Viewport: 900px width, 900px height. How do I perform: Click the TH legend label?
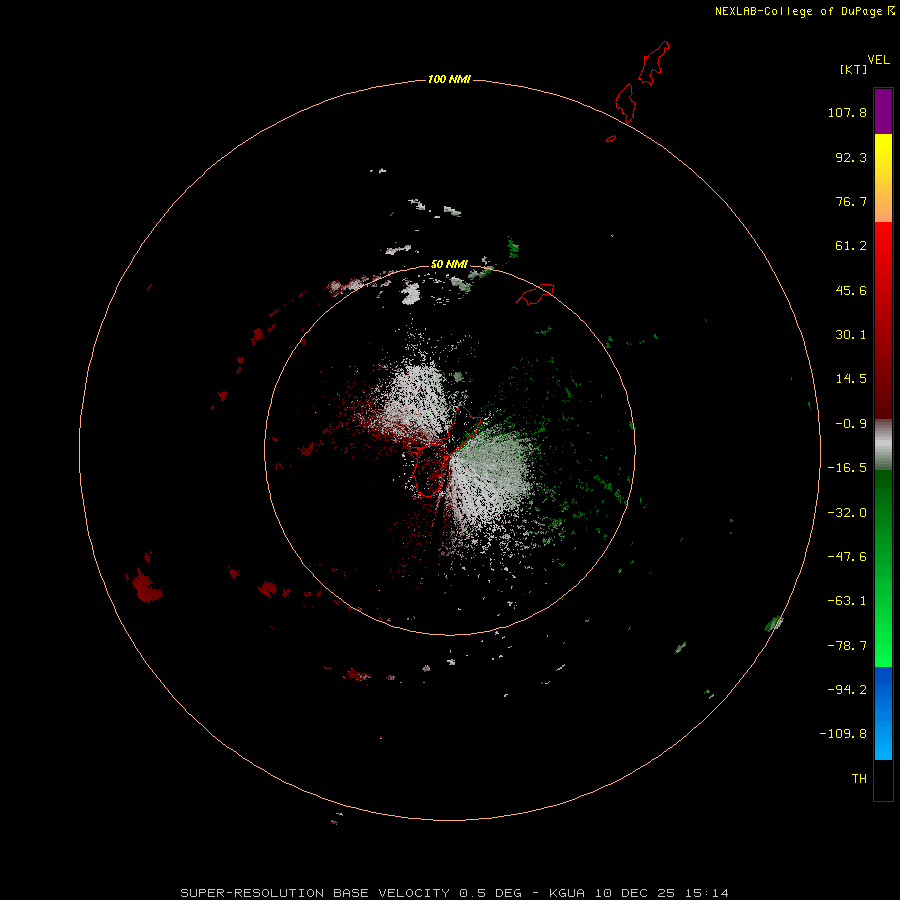pyautogui.click(x=859, y=779)
